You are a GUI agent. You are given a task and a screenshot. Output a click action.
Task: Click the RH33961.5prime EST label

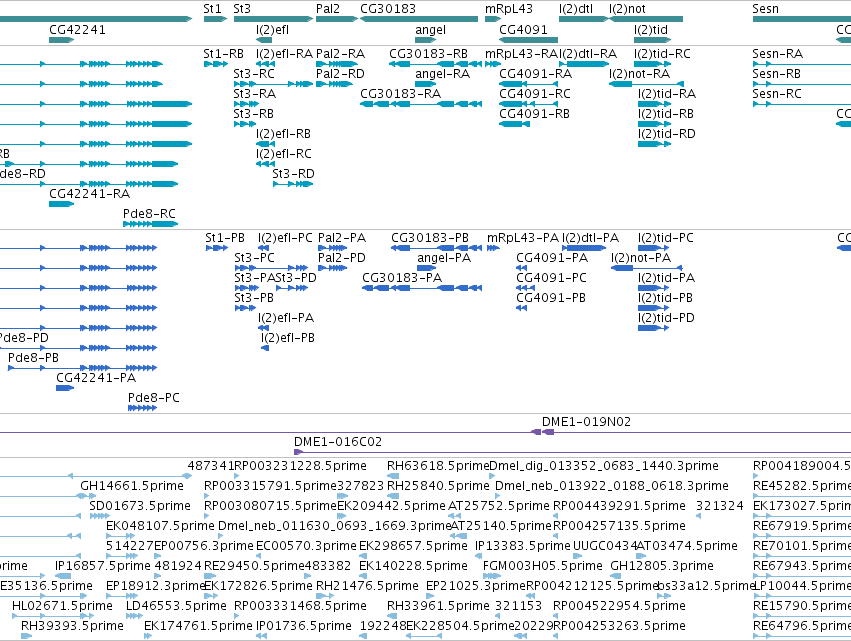[x=438, y=606]
